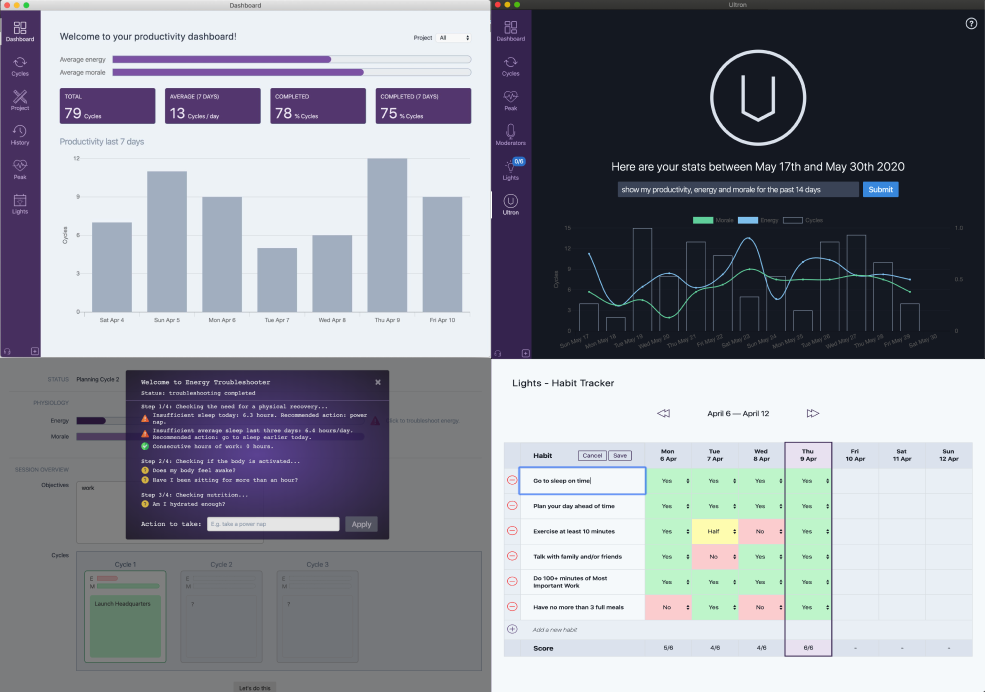Viewport: 985px width, 692px height.
Task: Open Monday 'No' dropdown for 3 full meals
Action: (668, 607)
